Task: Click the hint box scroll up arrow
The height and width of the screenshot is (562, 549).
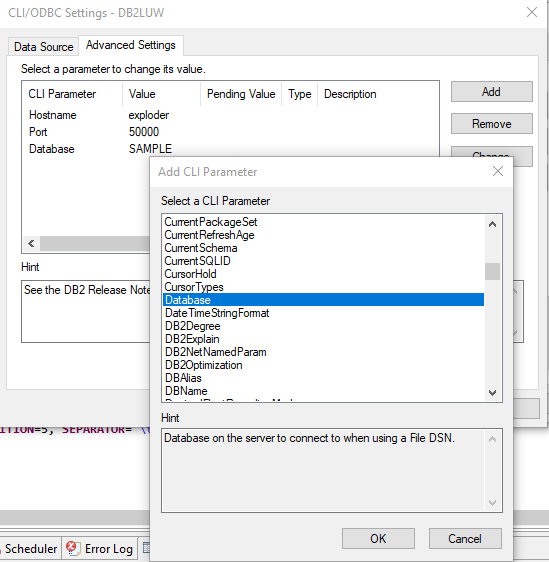Action: point(492,439)
